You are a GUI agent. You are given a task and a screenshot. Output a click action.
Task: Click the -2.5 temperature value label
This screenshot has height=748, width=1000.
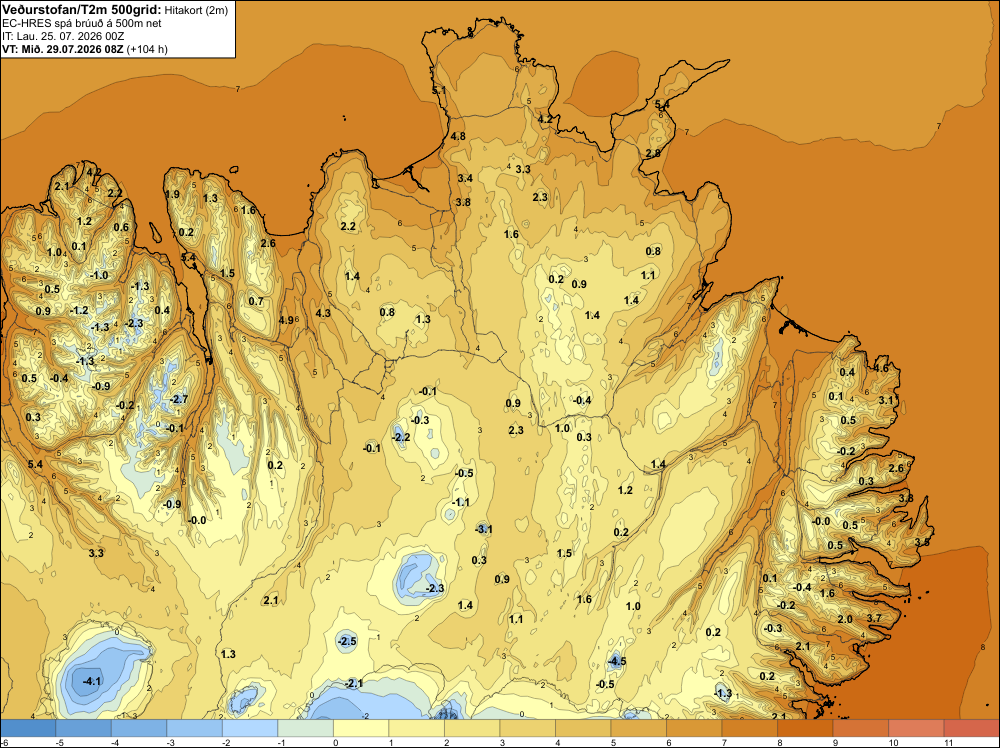348,641
